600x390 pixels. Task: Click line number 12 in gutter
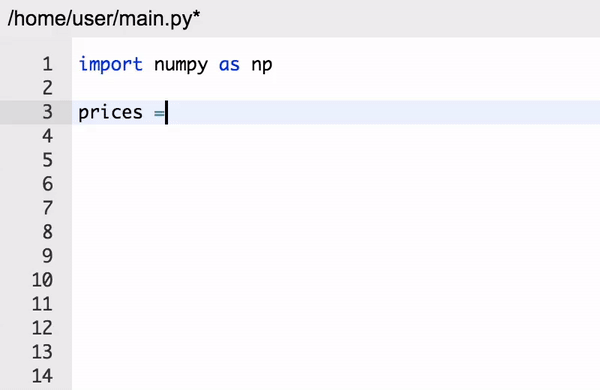click(x=42, y=328)
